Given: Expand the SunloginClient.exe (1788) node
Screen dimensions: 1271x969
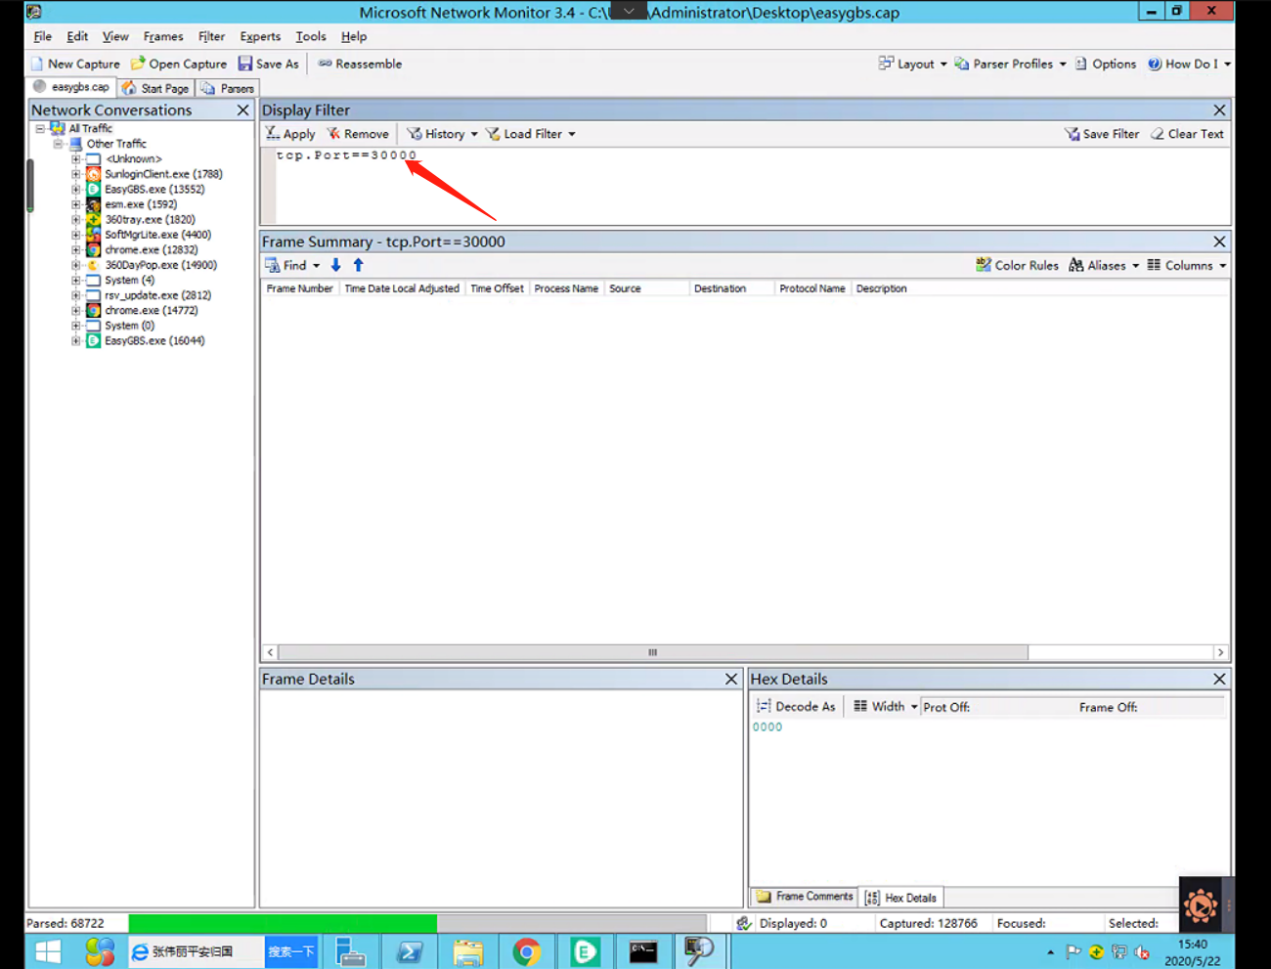Looking at the screenshot, I should coord(76,174).
